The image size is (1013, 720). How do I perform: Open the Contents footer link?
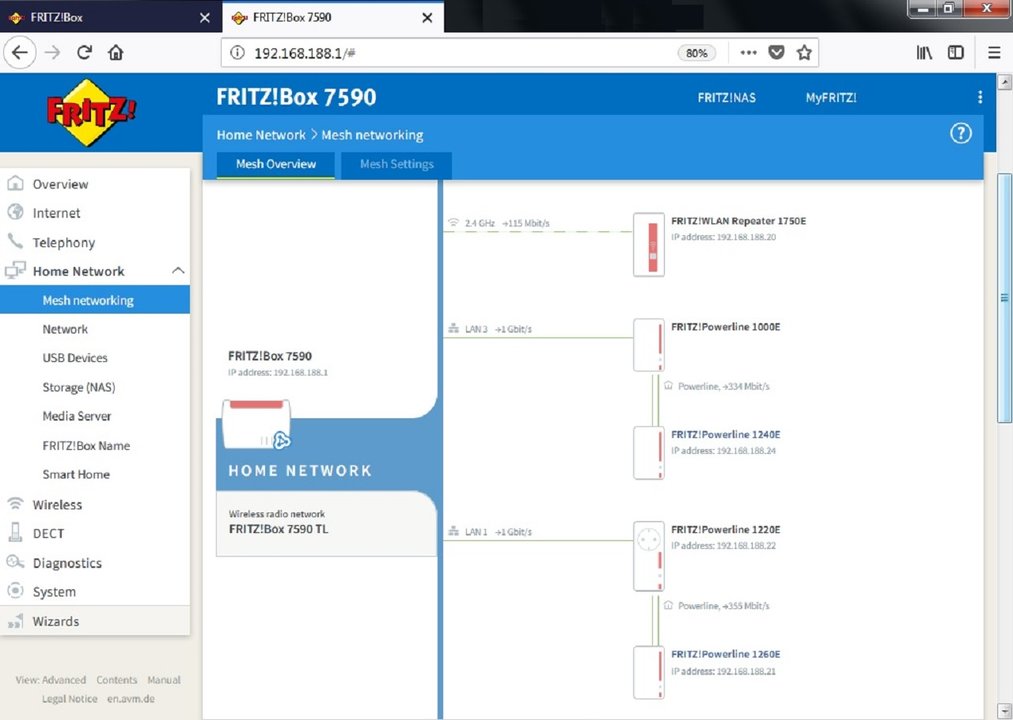117,680
